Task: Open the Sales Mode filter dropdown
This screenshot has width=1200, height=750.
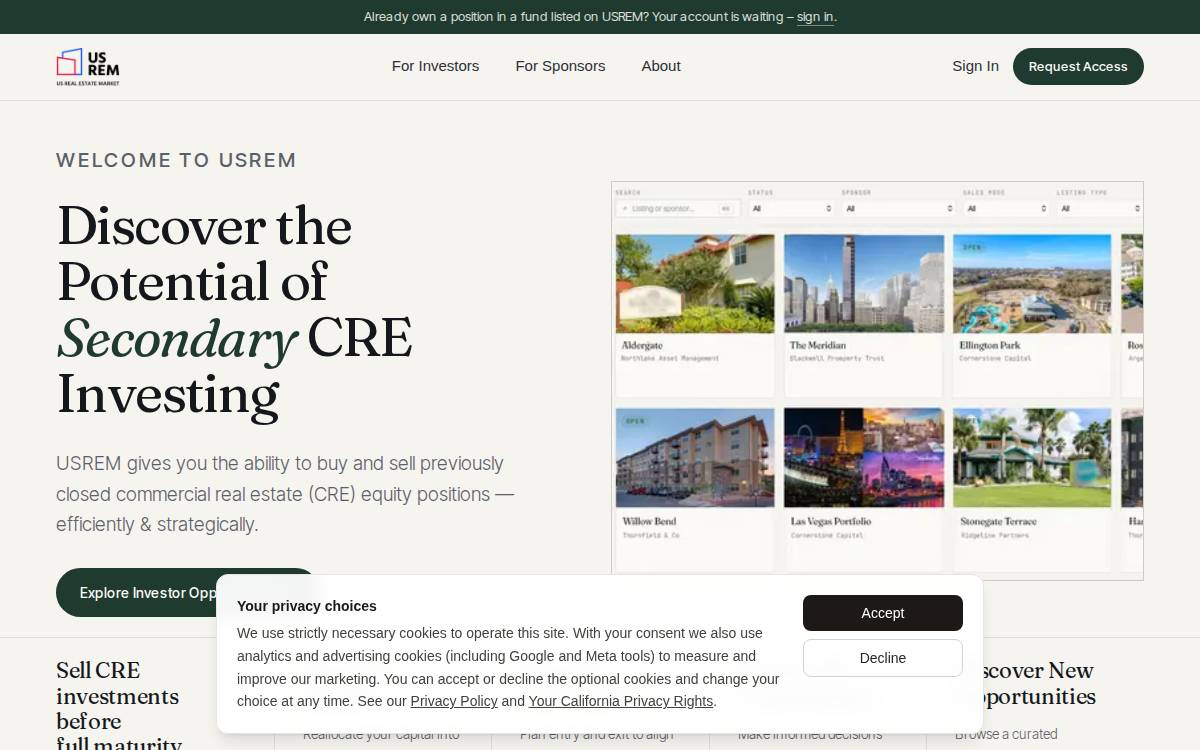Action: [x=1006, y=208]
